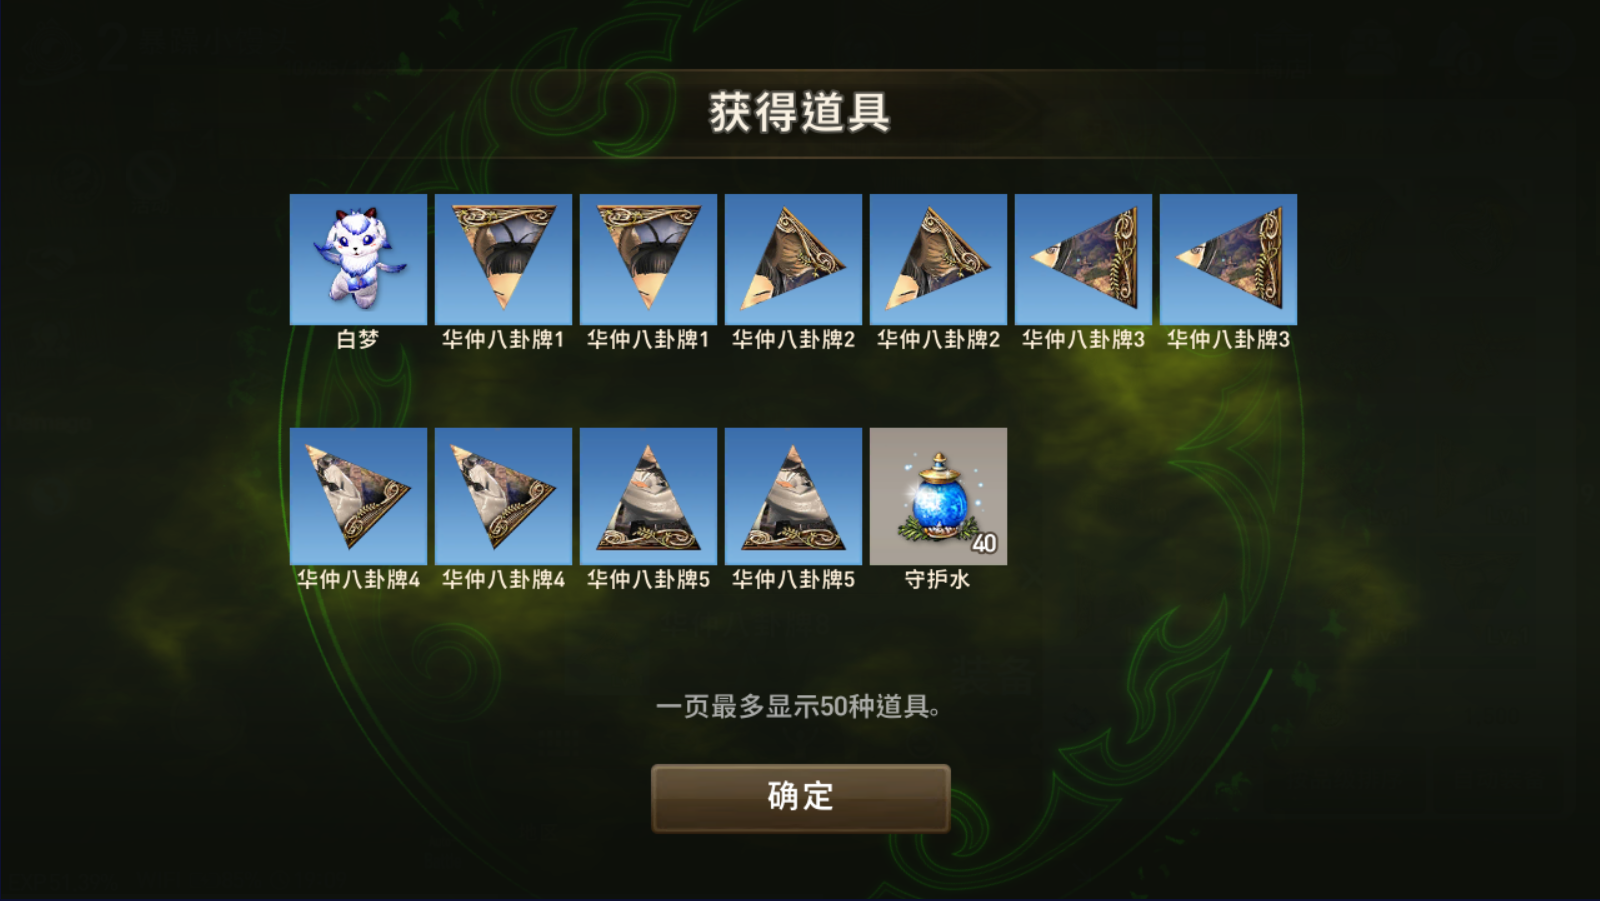Tap the first 华仲八卦牌2 tile icon

click(793, 259)
